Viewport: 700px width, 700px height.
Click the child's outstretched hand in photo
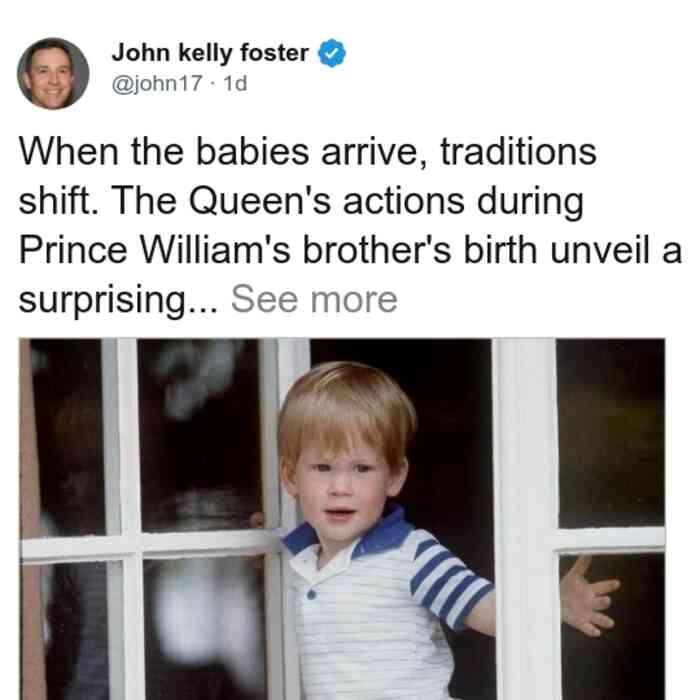click(x=588, y=596)
